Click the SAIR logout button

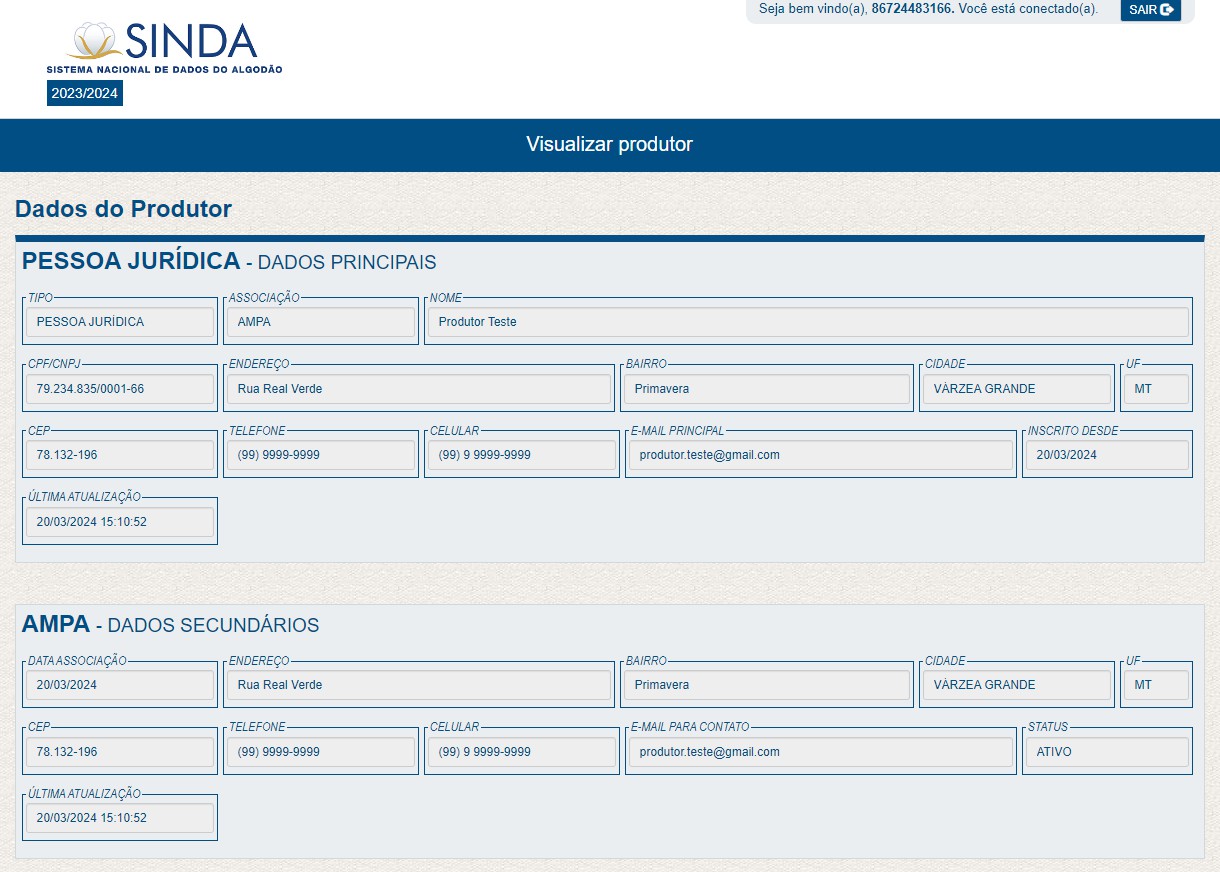point(1150,10)
